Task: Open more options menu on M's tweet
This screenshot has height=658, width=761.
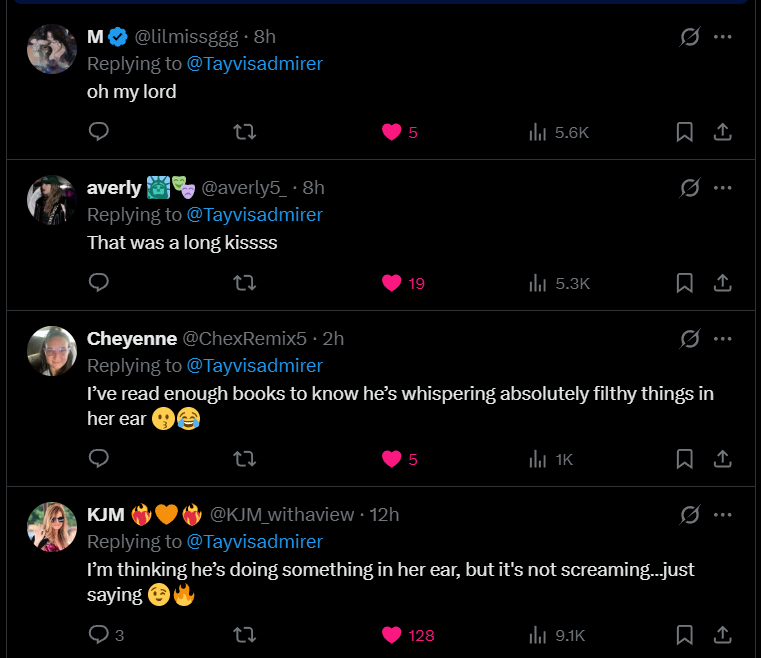Action: [x=723, y=37]
